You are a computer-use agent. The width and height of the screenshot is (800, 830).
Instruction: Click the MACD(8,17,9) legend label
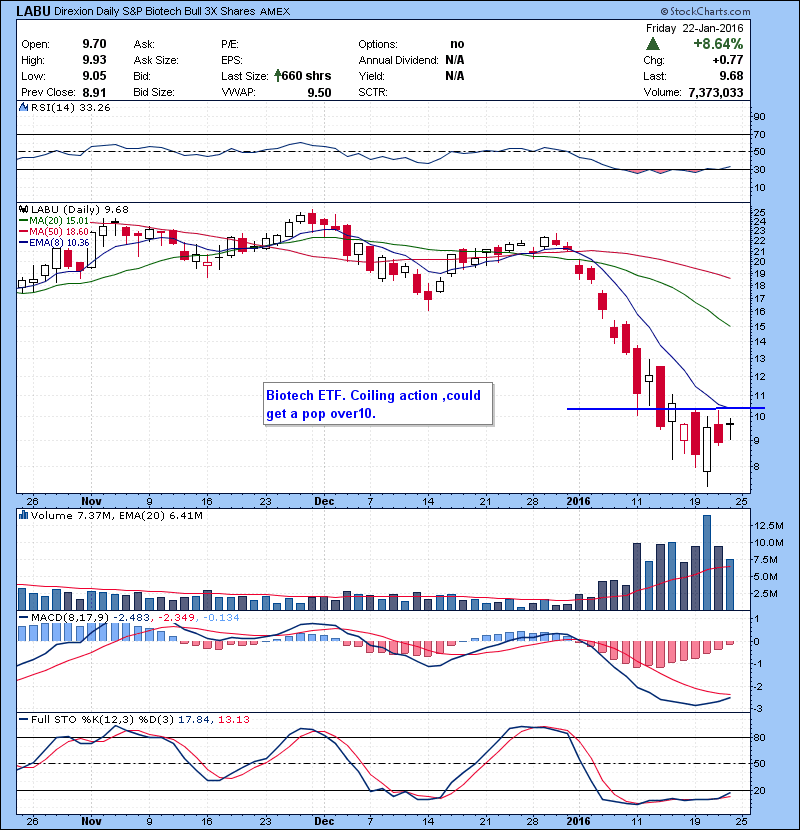(70, 617)
